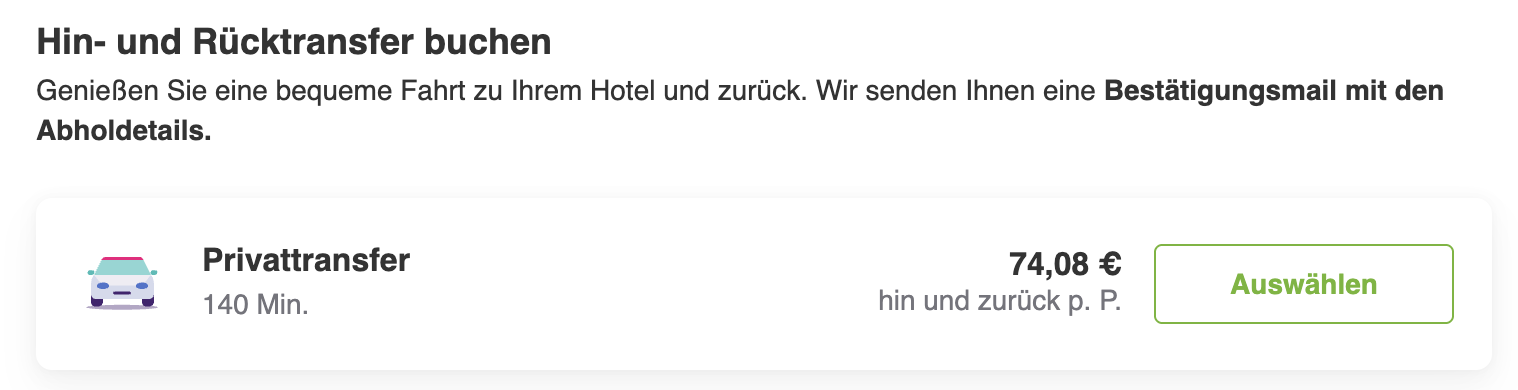Click the car icon's pink roof

[122, 258]
